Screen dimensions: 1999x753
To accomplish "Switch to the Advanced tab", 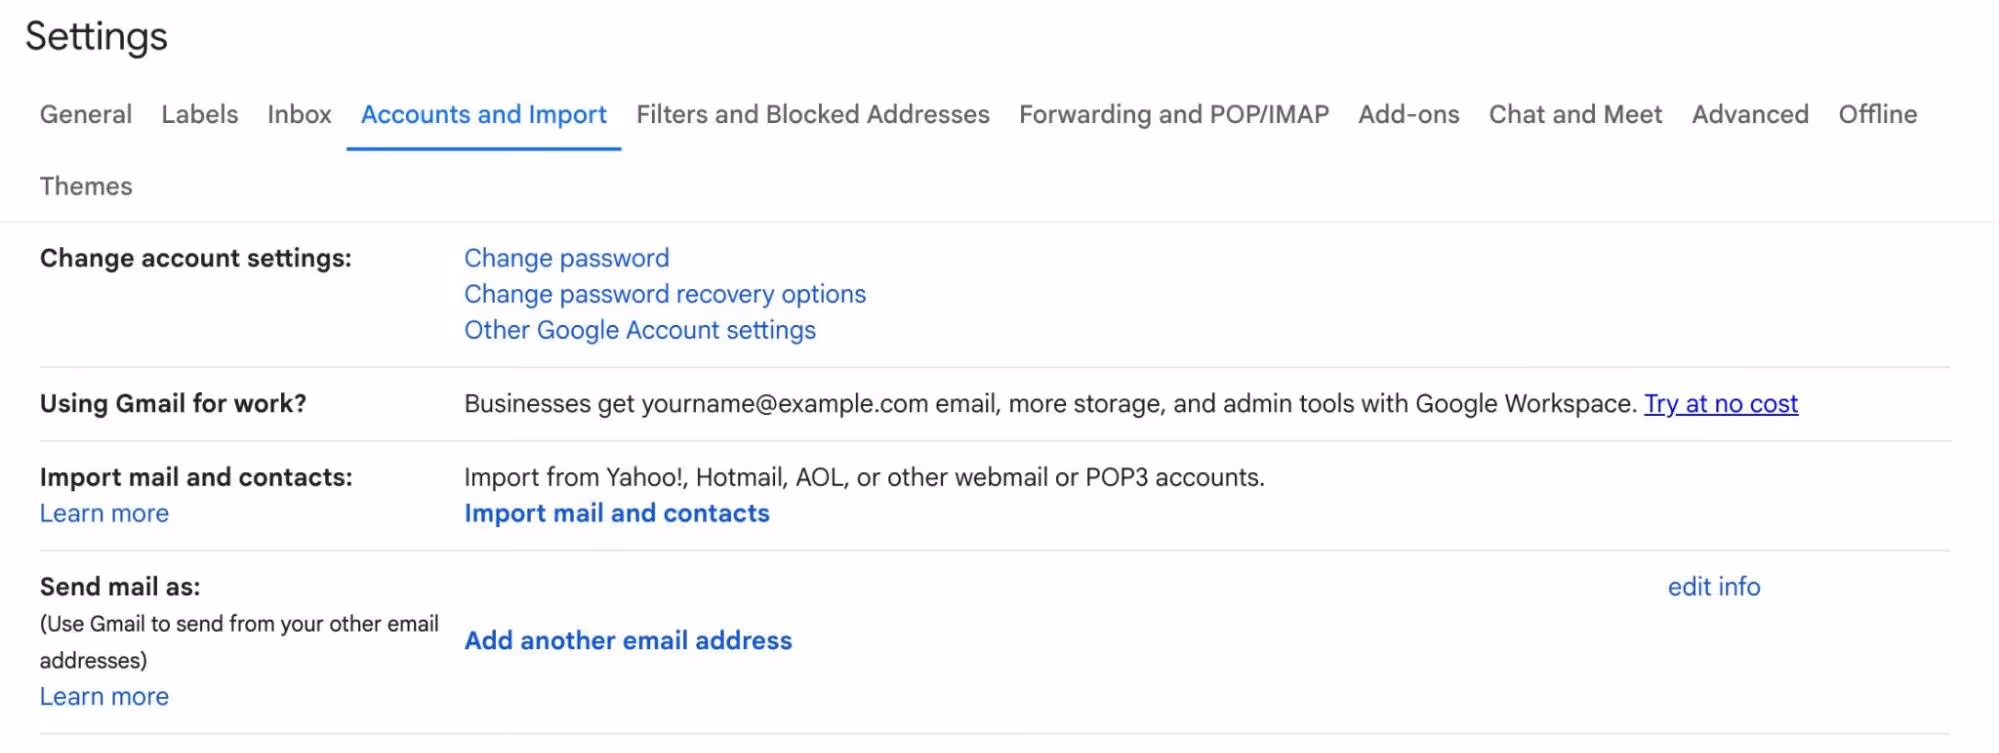I will (x=1749, y=114).
